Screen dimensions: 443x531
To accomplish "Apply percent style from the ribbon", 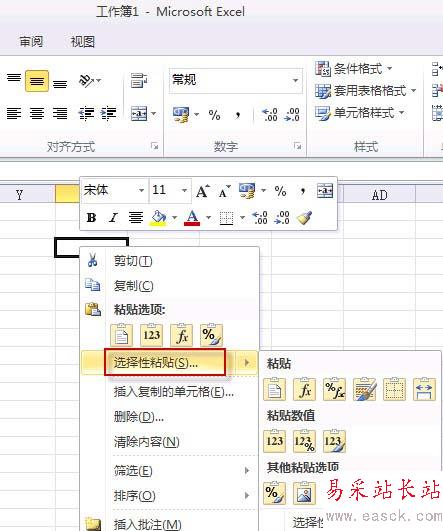I will [x=214, y=114].
